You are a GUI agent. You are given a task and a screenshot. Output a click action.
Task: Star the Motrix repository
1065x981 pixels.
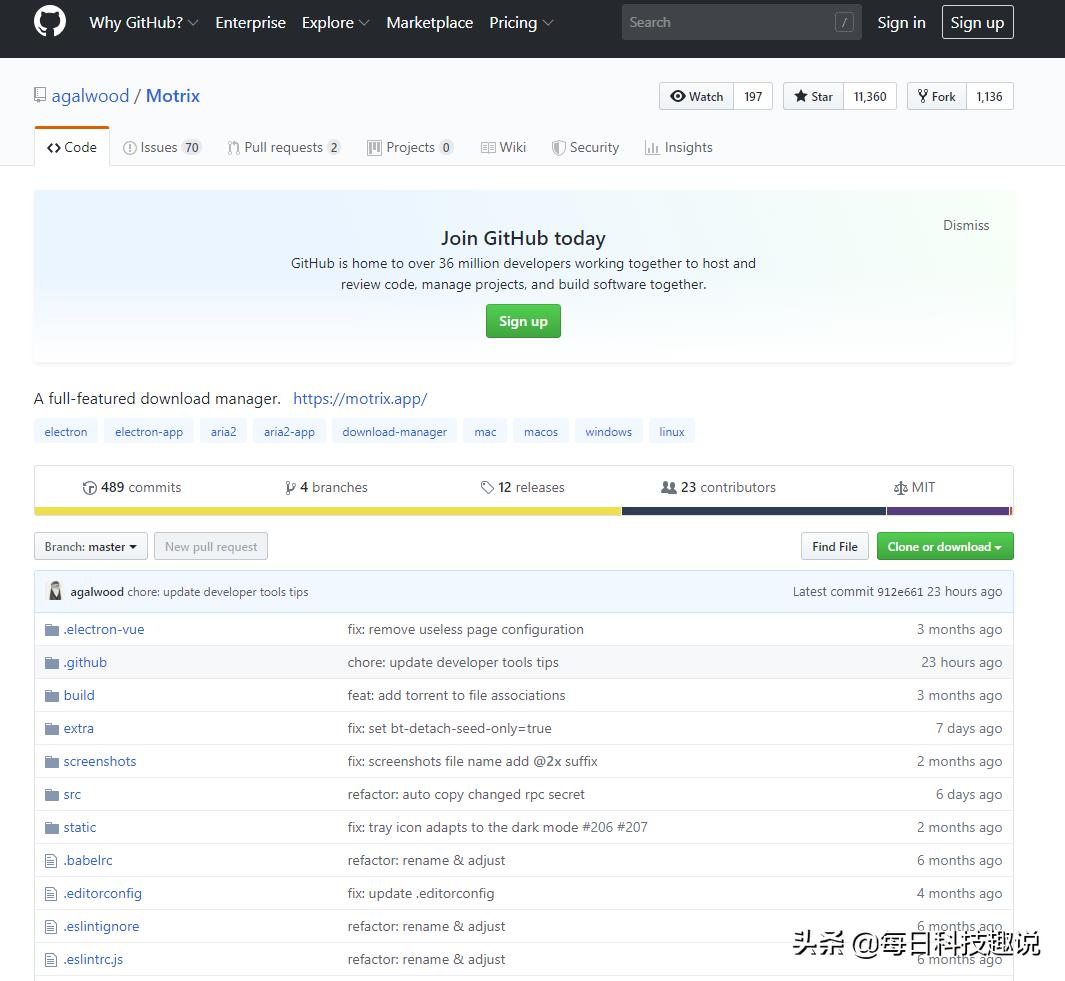click(x=813, y=97)
